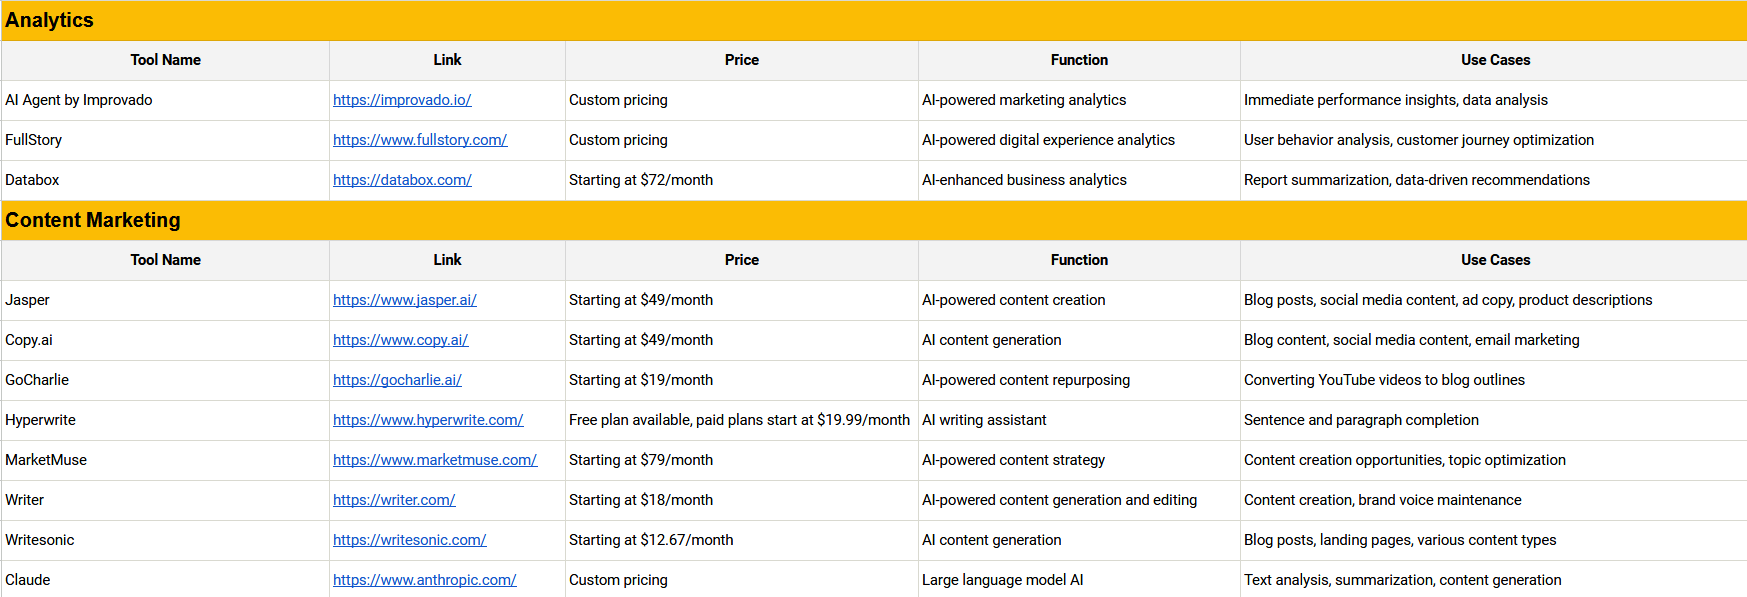Image resolution: width=1747 pixels, height=597 pixels.
Task: Click the Use Cases header under Analytics
Action: [1495, 60]
